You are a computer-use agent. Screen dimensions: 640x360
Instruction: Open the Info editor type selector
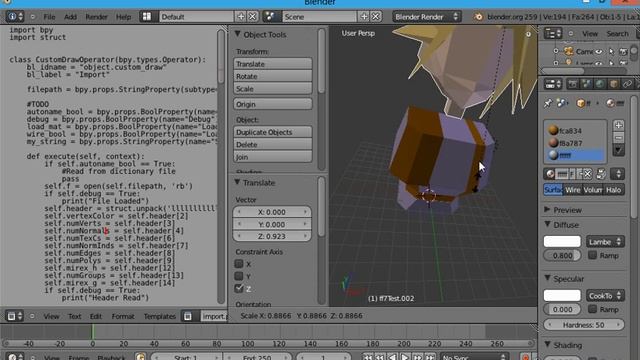click(16, 17)
